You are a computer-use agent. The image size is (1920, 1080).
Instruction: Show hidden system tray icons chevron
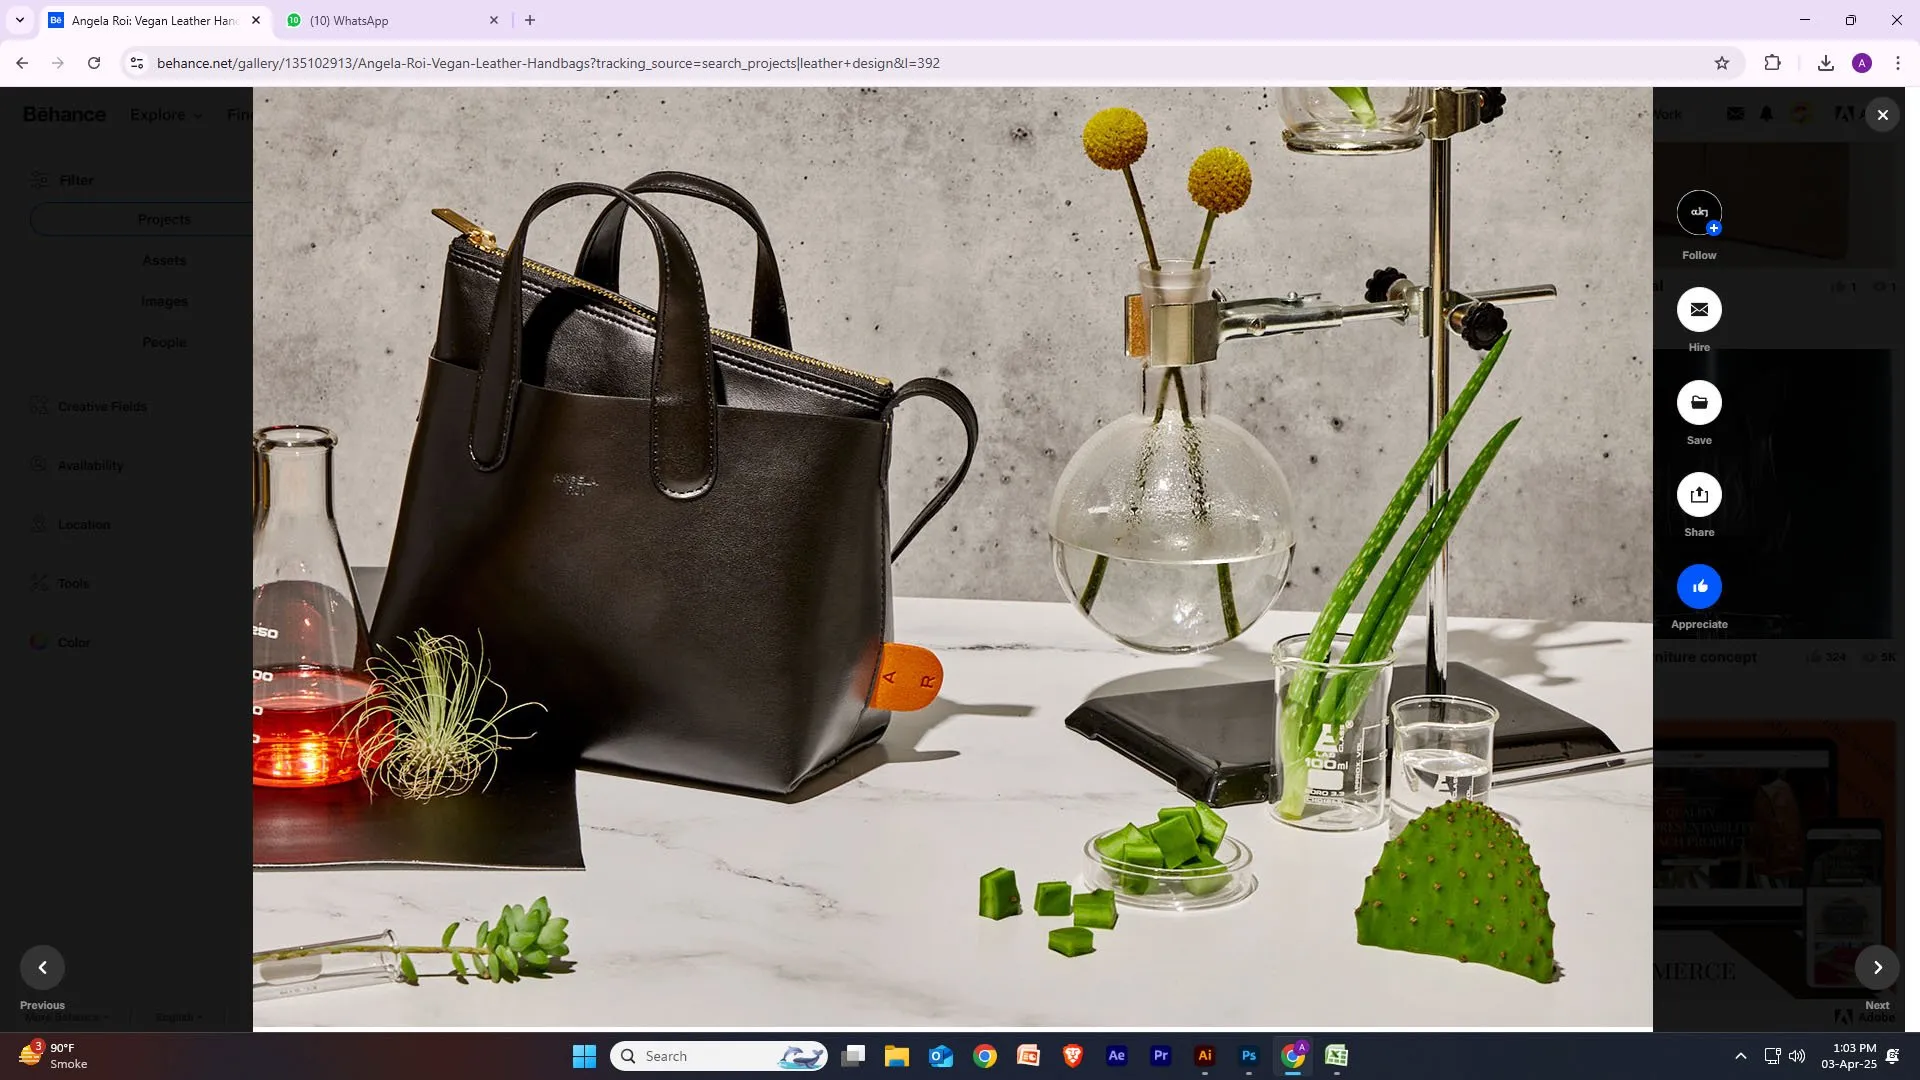(1740, 1056)
